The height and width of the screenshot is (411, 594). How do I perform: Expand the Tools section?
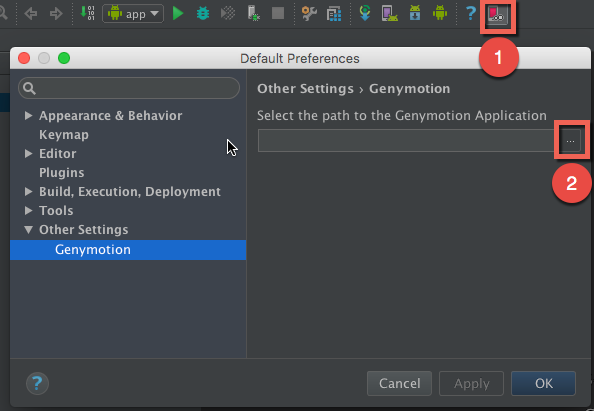(x=28, y=211)
